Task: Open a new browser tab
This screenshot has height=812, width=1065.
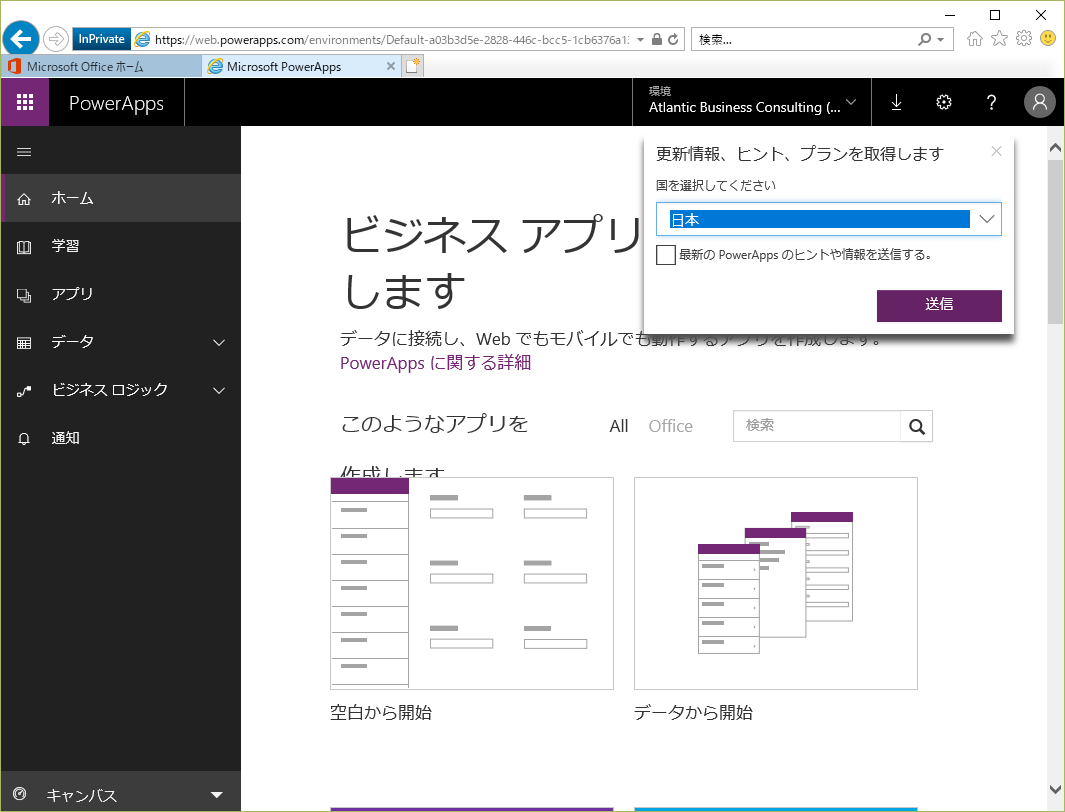Action: click(412, 66)
